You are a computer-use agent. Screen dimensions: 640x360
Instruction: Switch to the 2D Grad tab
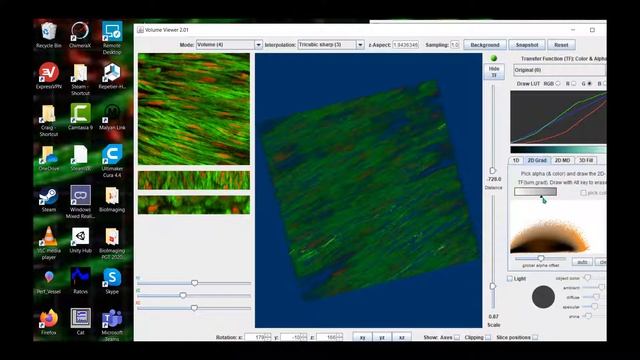click(x=537, y=160)
